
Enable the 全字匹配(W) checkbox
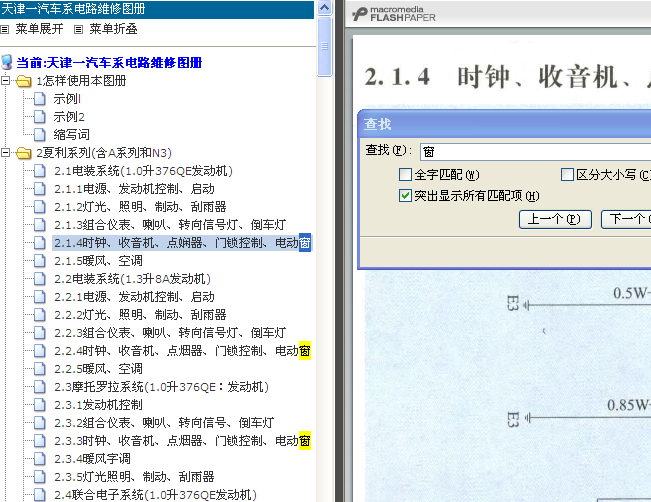click(405, 174)
